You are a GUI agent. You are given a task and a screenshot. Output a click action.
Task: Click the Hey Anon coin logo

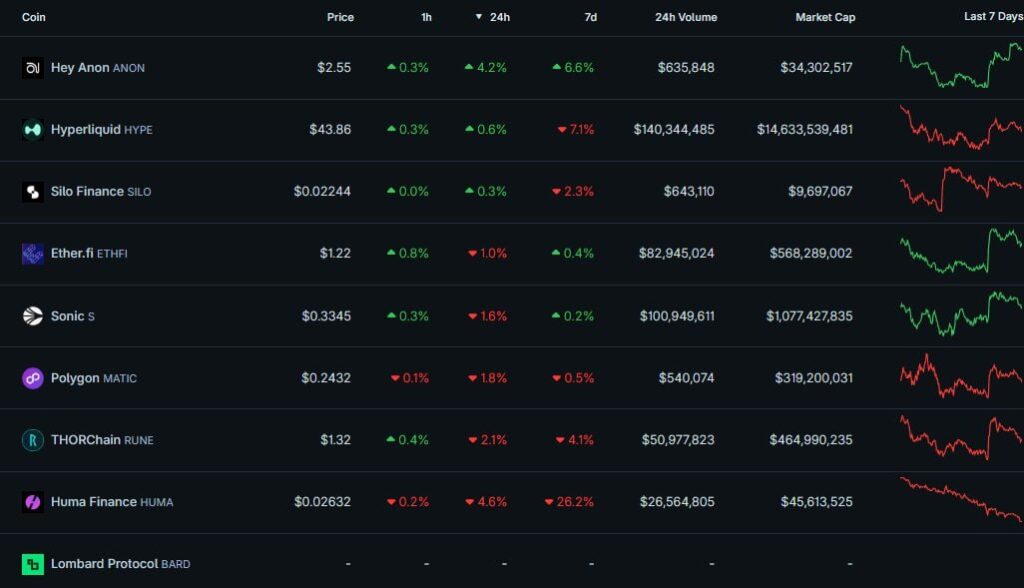tap(31, 68)
